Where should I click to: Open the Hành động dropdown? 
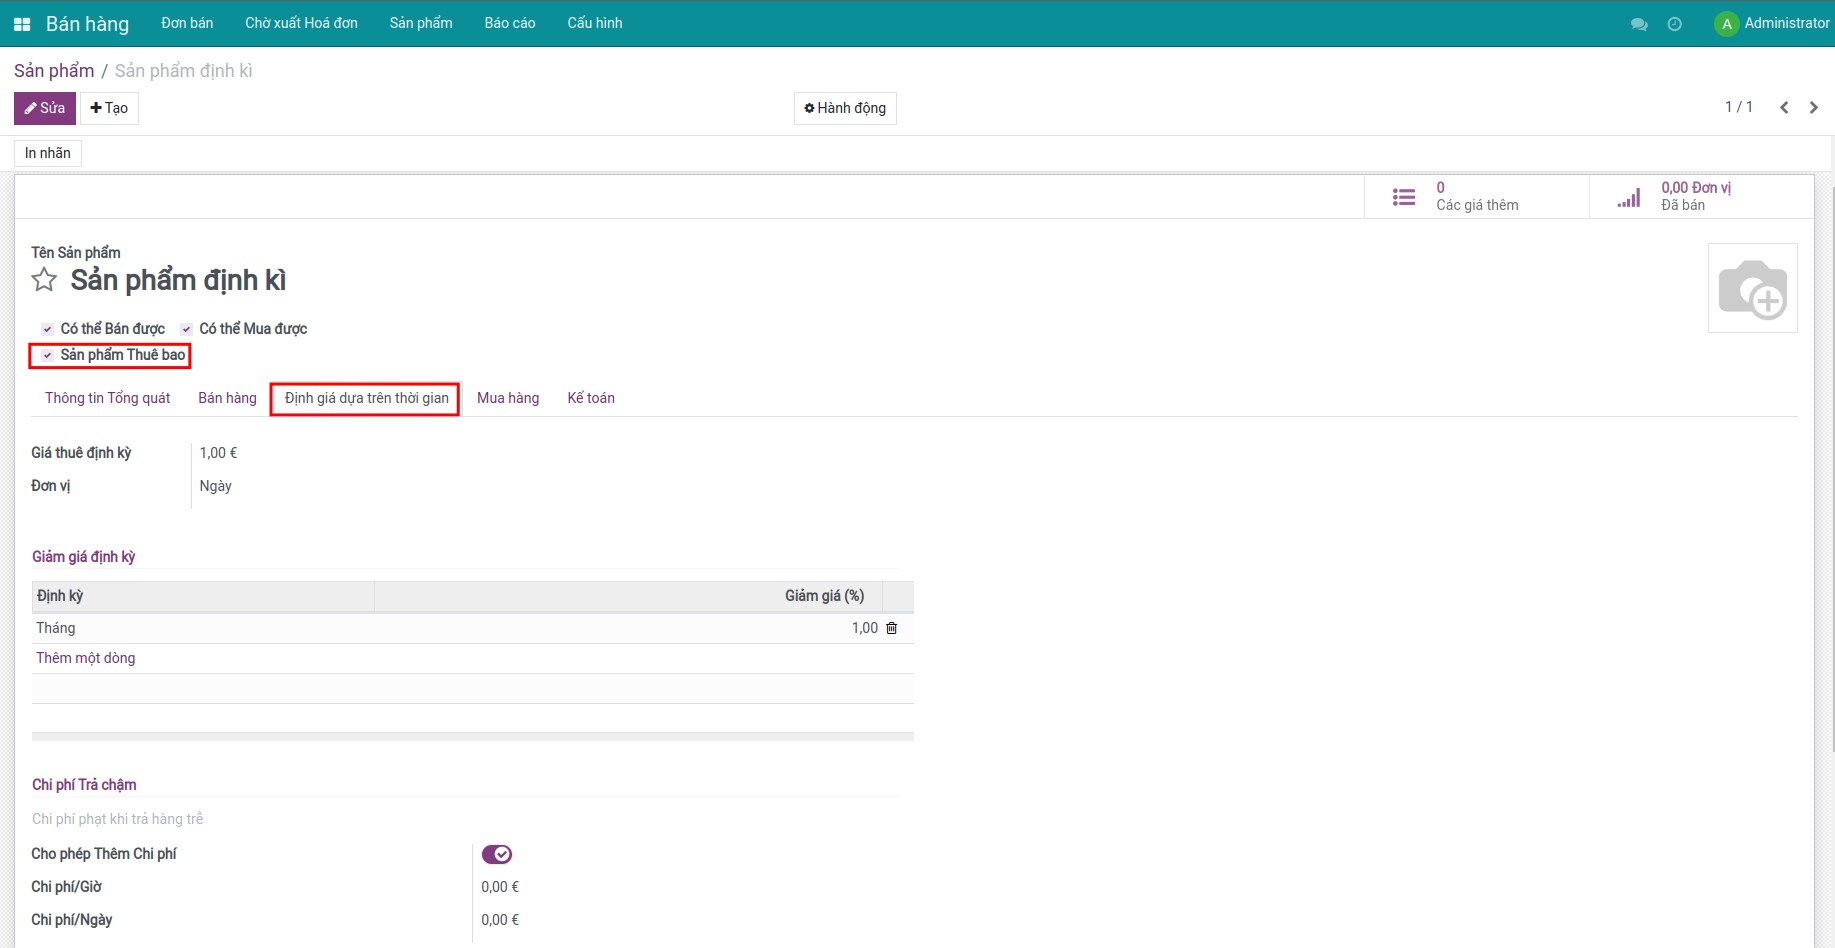point(845,108)
